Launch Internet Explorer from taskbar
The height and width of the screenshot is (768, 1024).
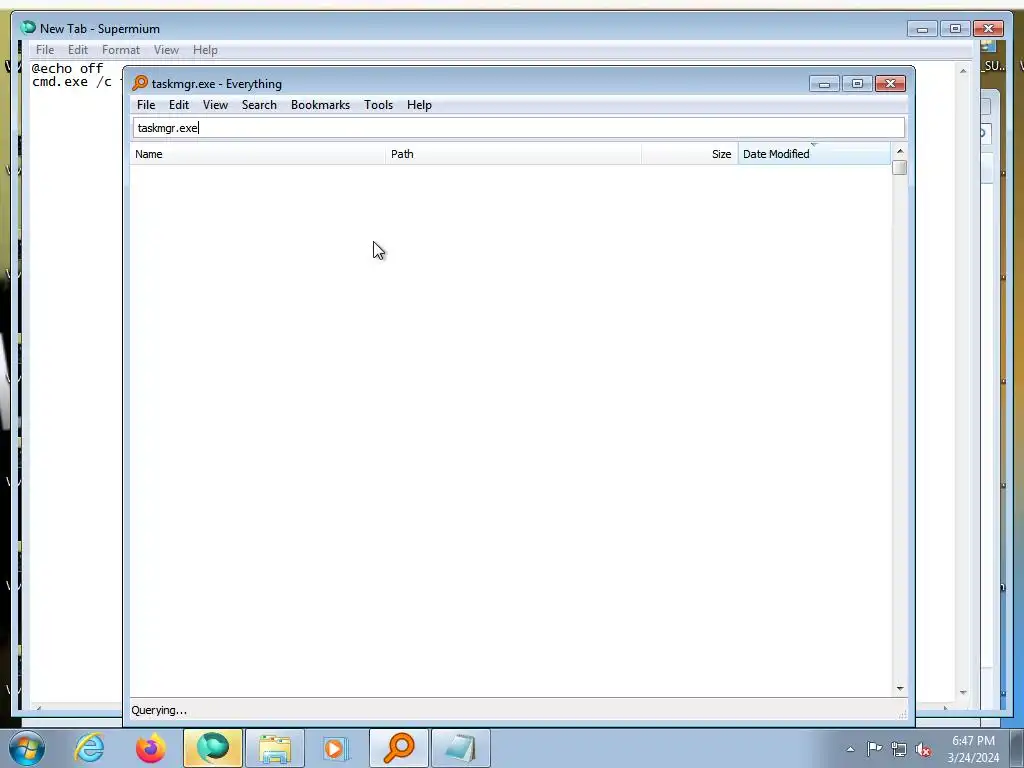[89, 748]
